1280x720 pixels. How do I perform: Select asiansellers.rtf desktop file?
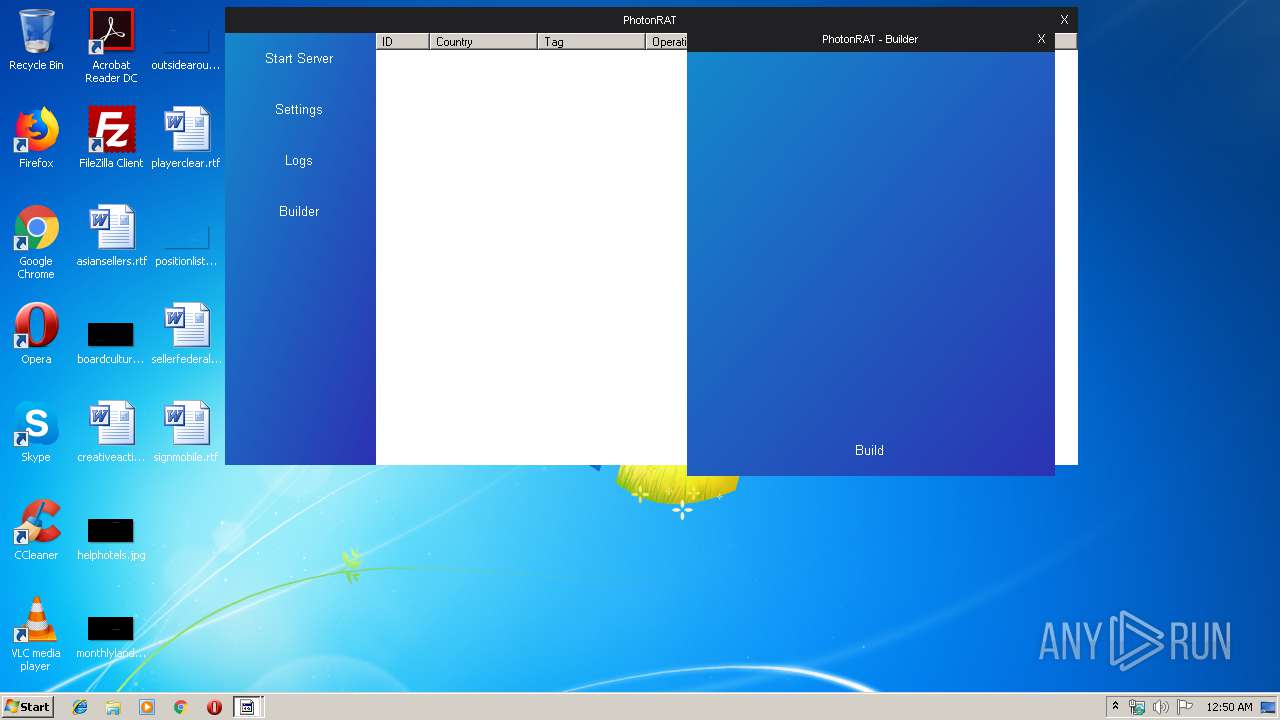point(111,236)
